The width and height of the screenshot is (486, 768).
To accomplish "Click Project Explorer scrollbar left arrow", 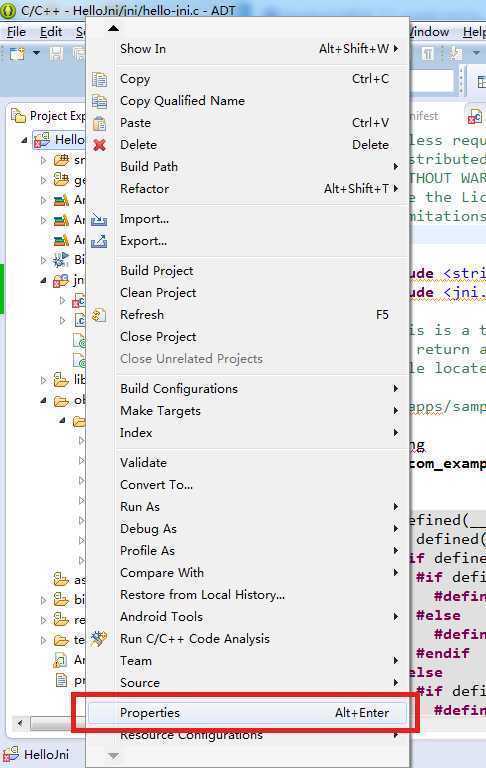I will tap(20, 723).
